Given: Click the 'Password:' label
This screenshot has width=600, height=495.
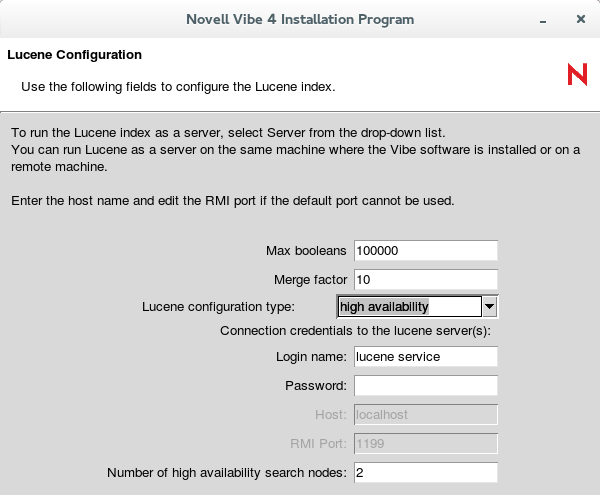Looking at the screenshot, I should 315,385.
